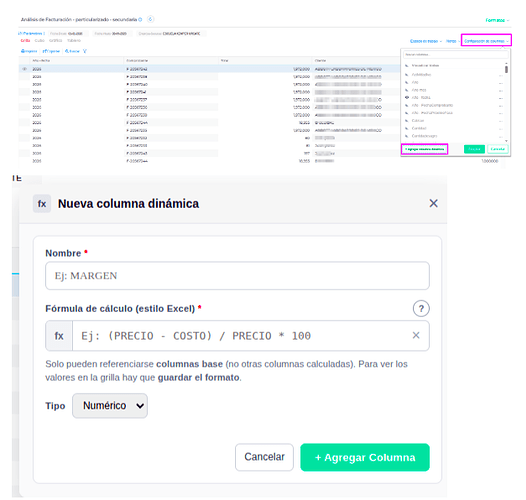Close the Nueva columna dinámica dialog
Viewport: 526px width, 500px height.
pos(433,203)
